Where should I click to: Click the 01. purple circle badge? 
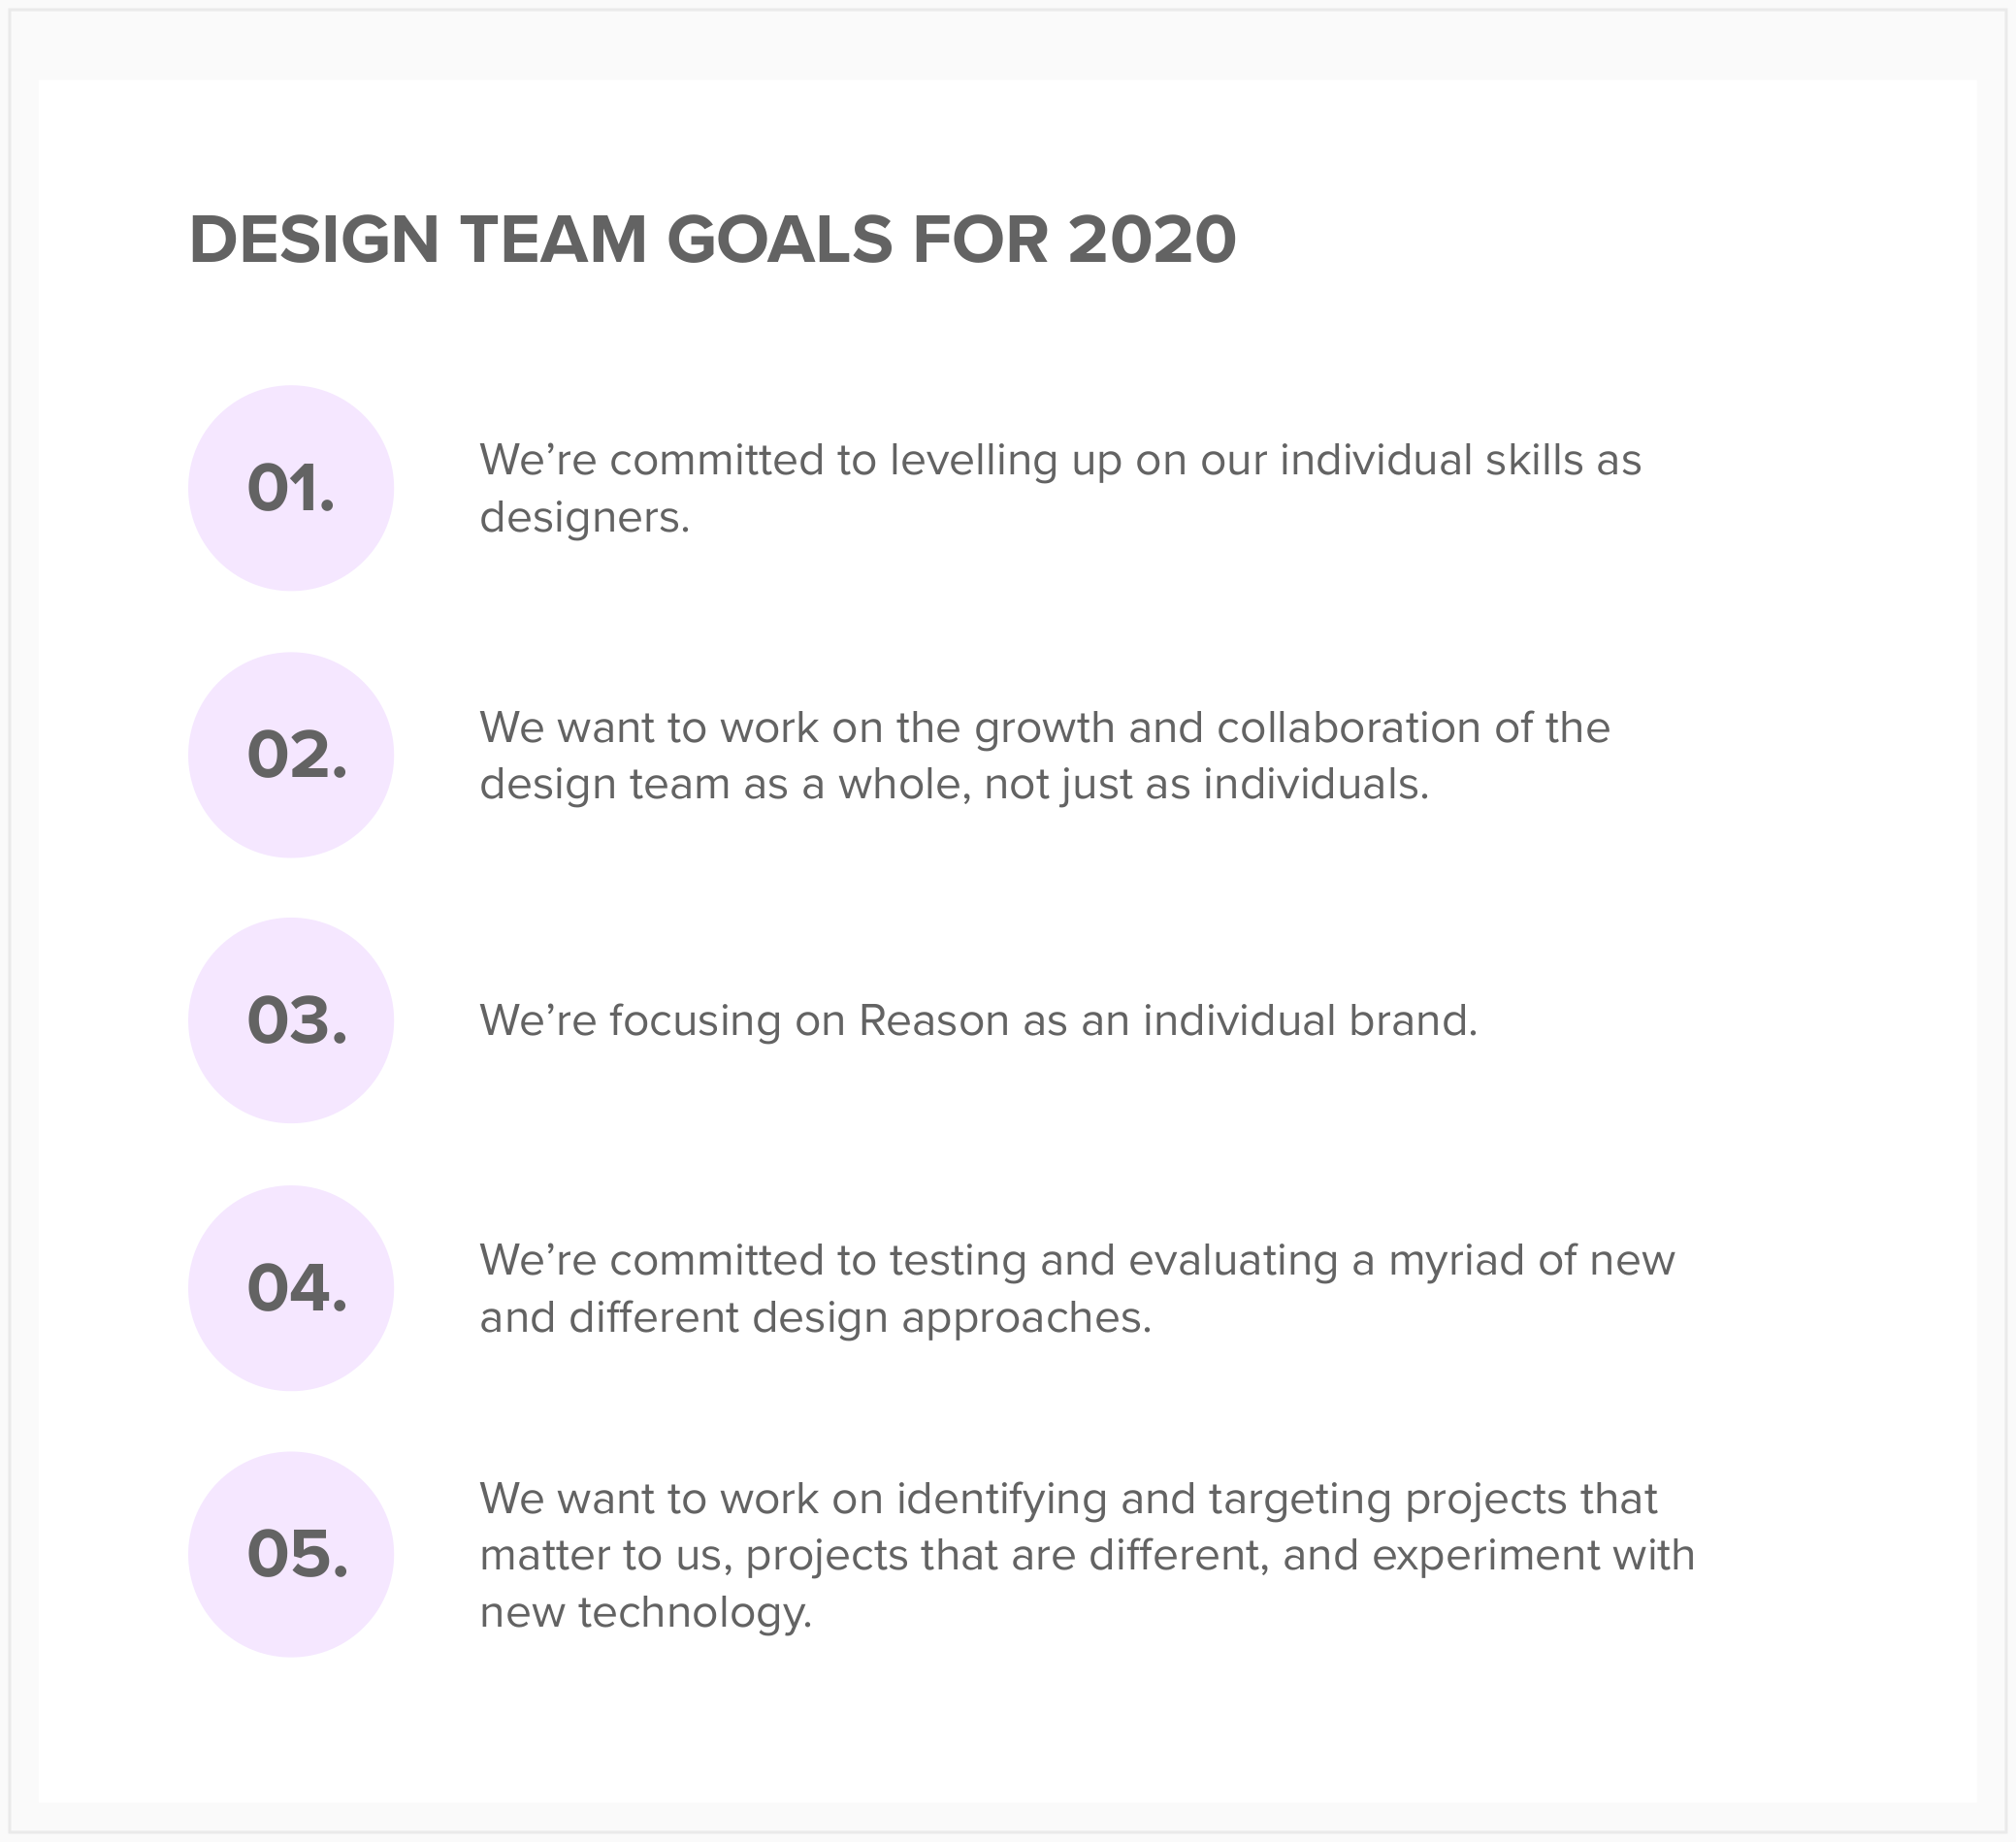click(x=290, y=488)
